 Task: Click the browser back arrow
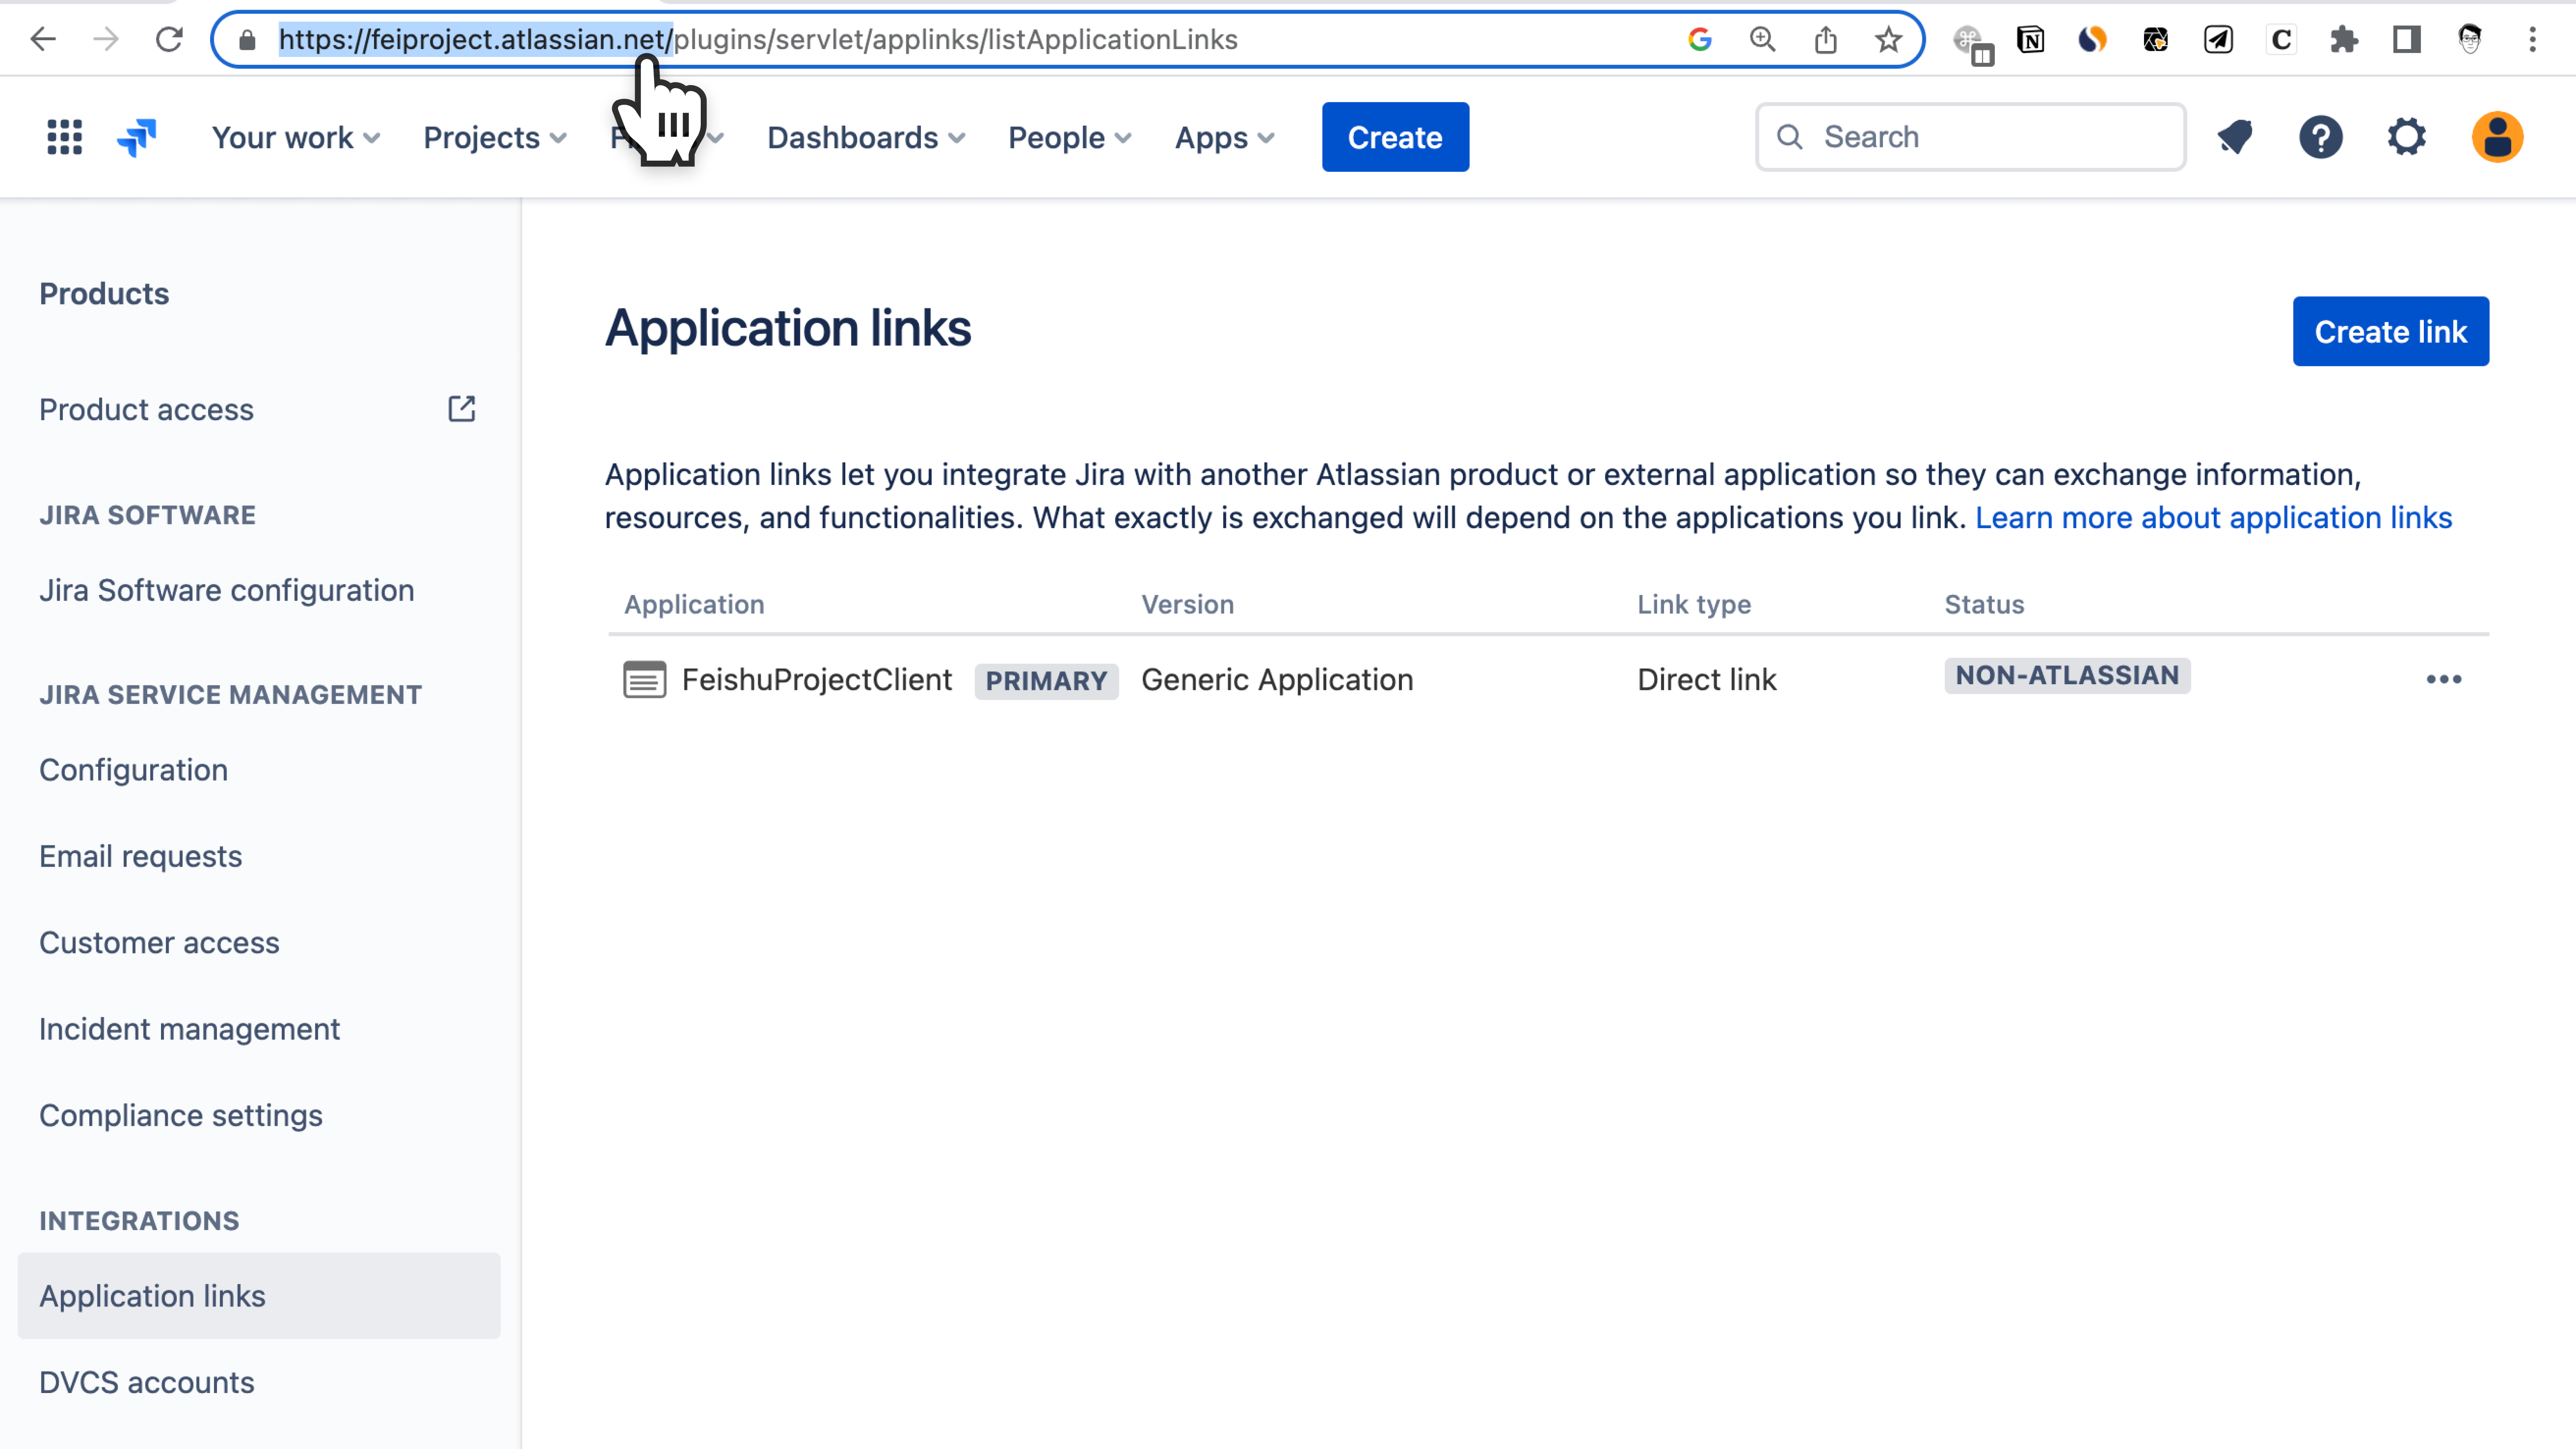tap(43, 39)
